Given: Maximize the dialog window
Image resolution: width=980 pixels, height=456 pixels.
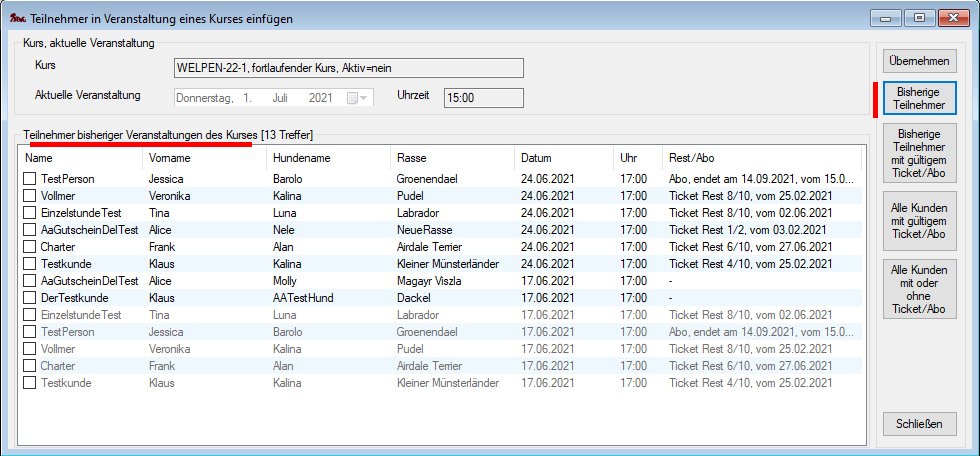Looking at the screenshot, I should (x=919, y=16).
